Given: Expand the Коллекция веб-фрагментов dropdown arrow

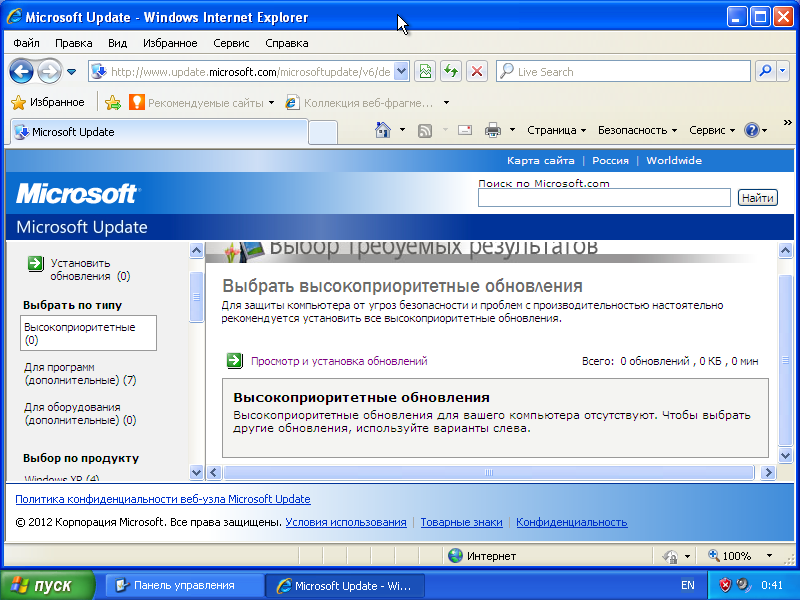Looking at the screenshot, I should point(446,103).
